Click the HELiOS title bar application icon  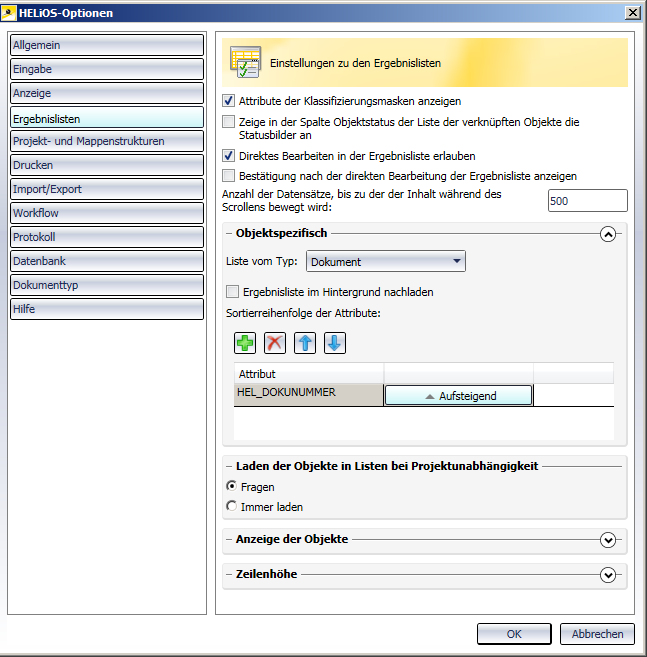[8, 13]
